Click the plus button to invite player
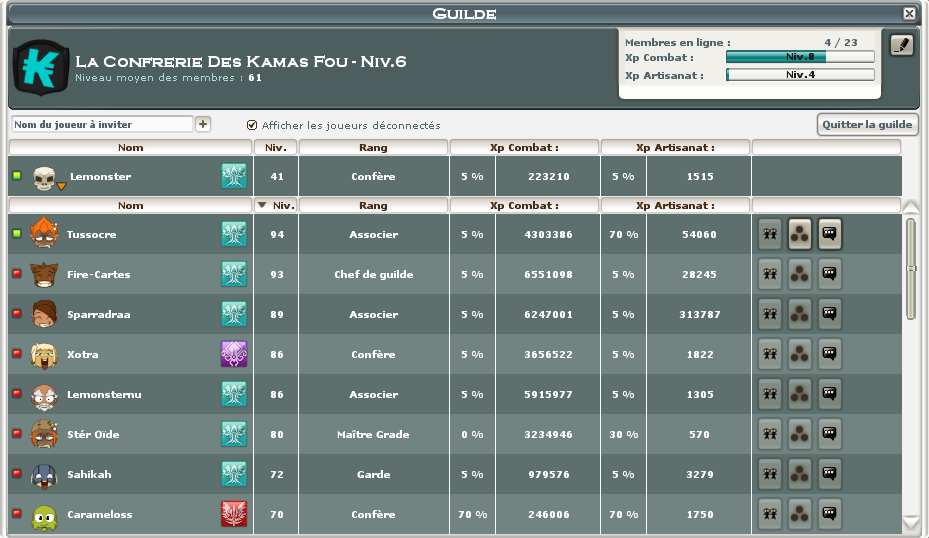929x538 pixels. point(203,124)
